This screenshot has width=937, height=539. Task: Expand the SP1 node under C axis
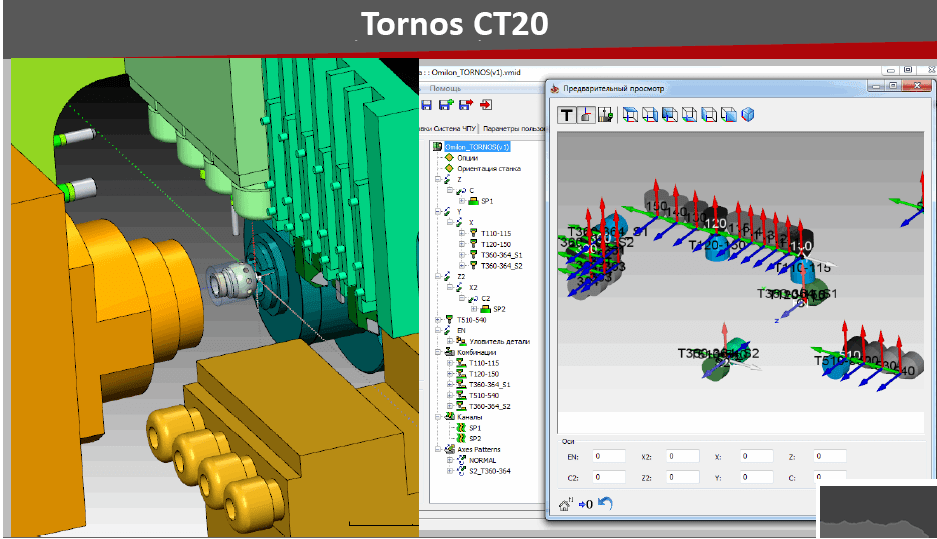[461, 201]
